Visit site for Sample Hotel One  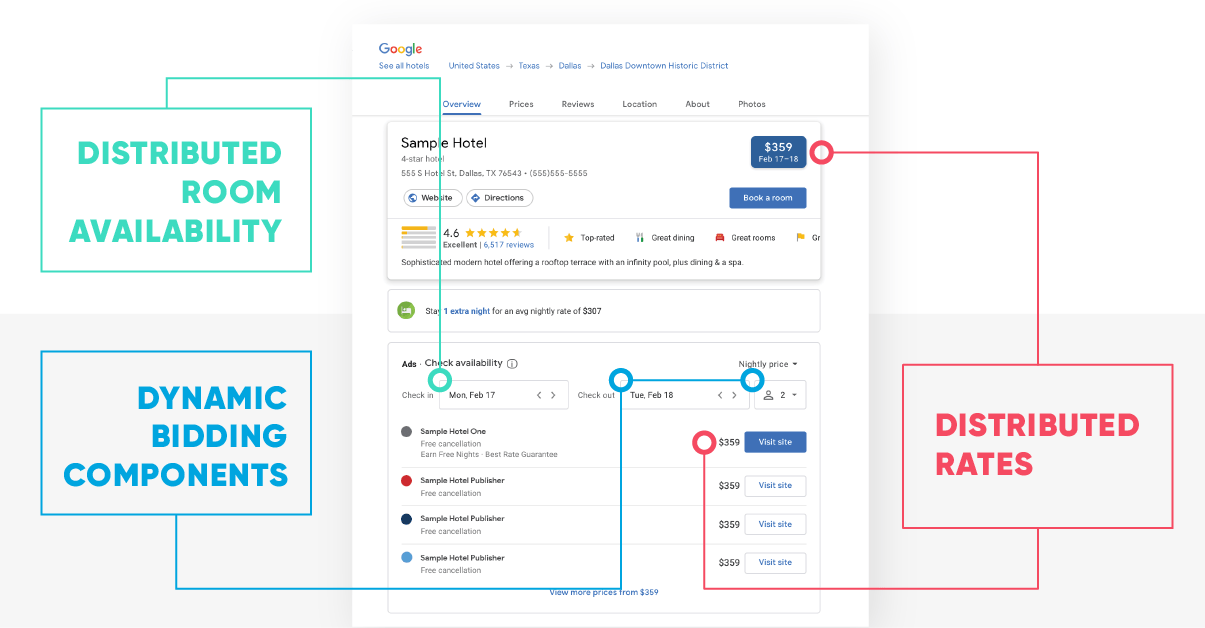coord(775,442)
